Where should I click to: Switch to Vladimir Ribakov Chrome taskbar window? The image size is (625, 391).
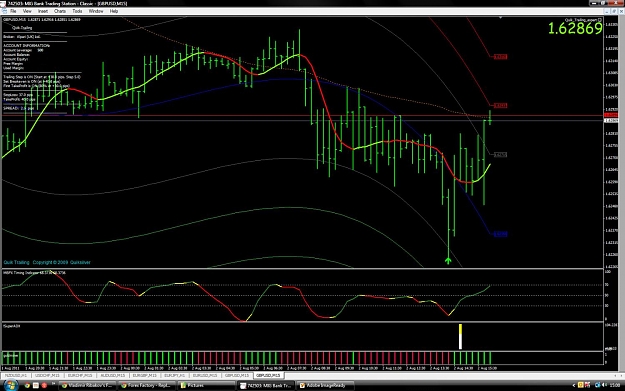[x=87, y=385]
